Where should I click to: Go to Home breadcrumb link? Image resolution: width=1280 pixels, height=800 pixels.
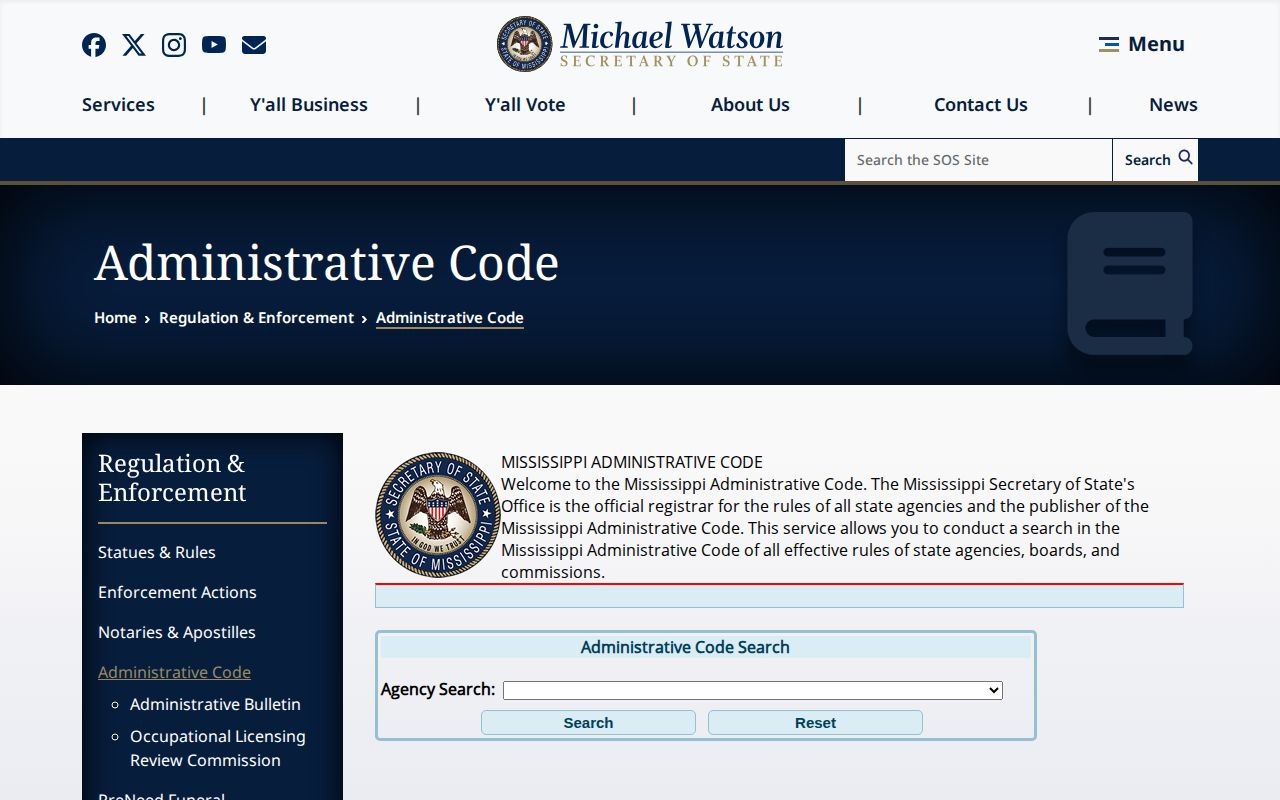(x=115, y=317)
